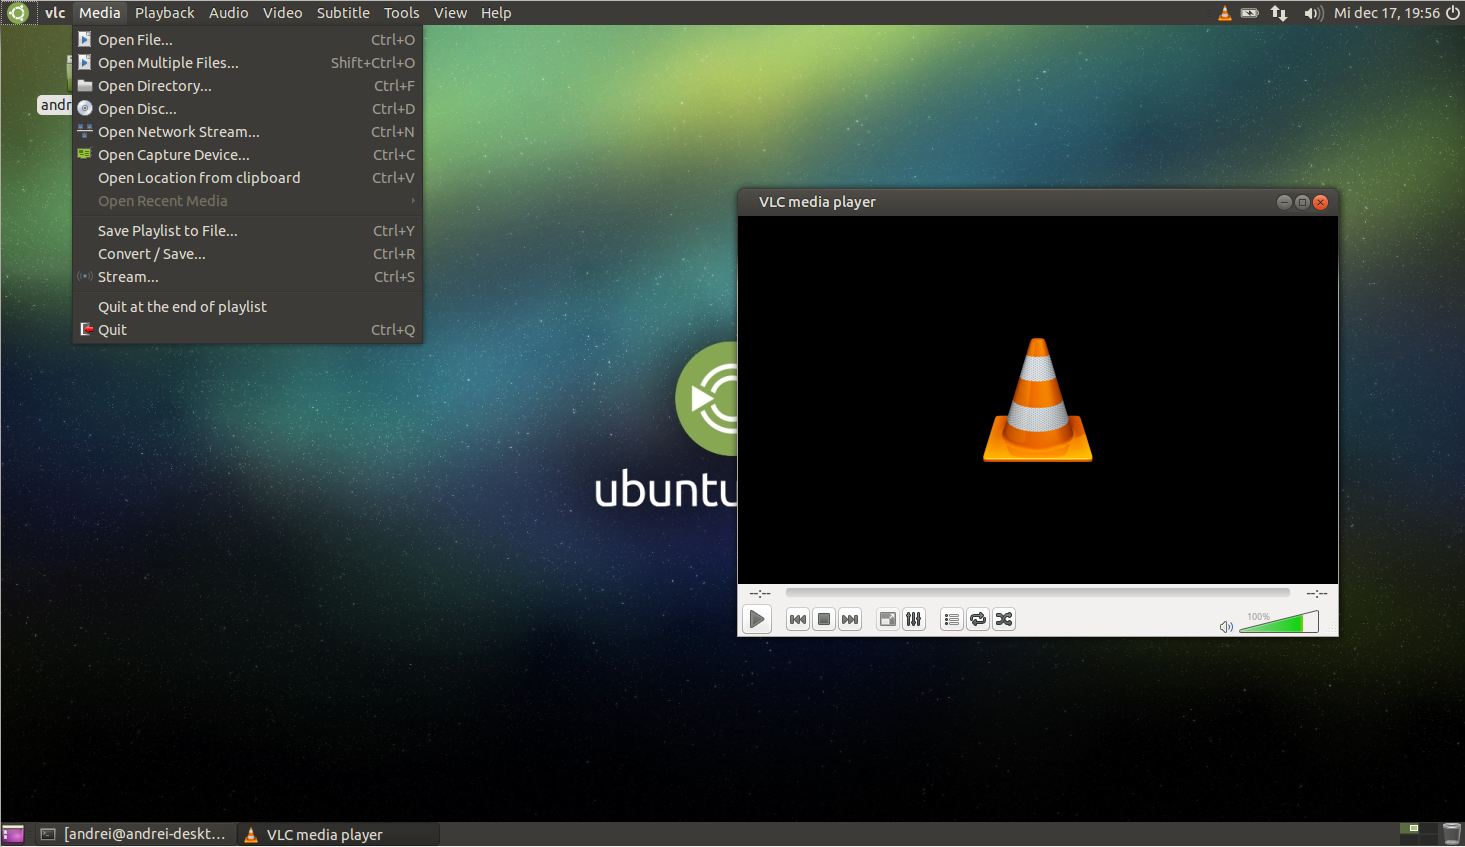Stop playback using the stop icon
The image size is (1465, 847).
click(823, 619)
